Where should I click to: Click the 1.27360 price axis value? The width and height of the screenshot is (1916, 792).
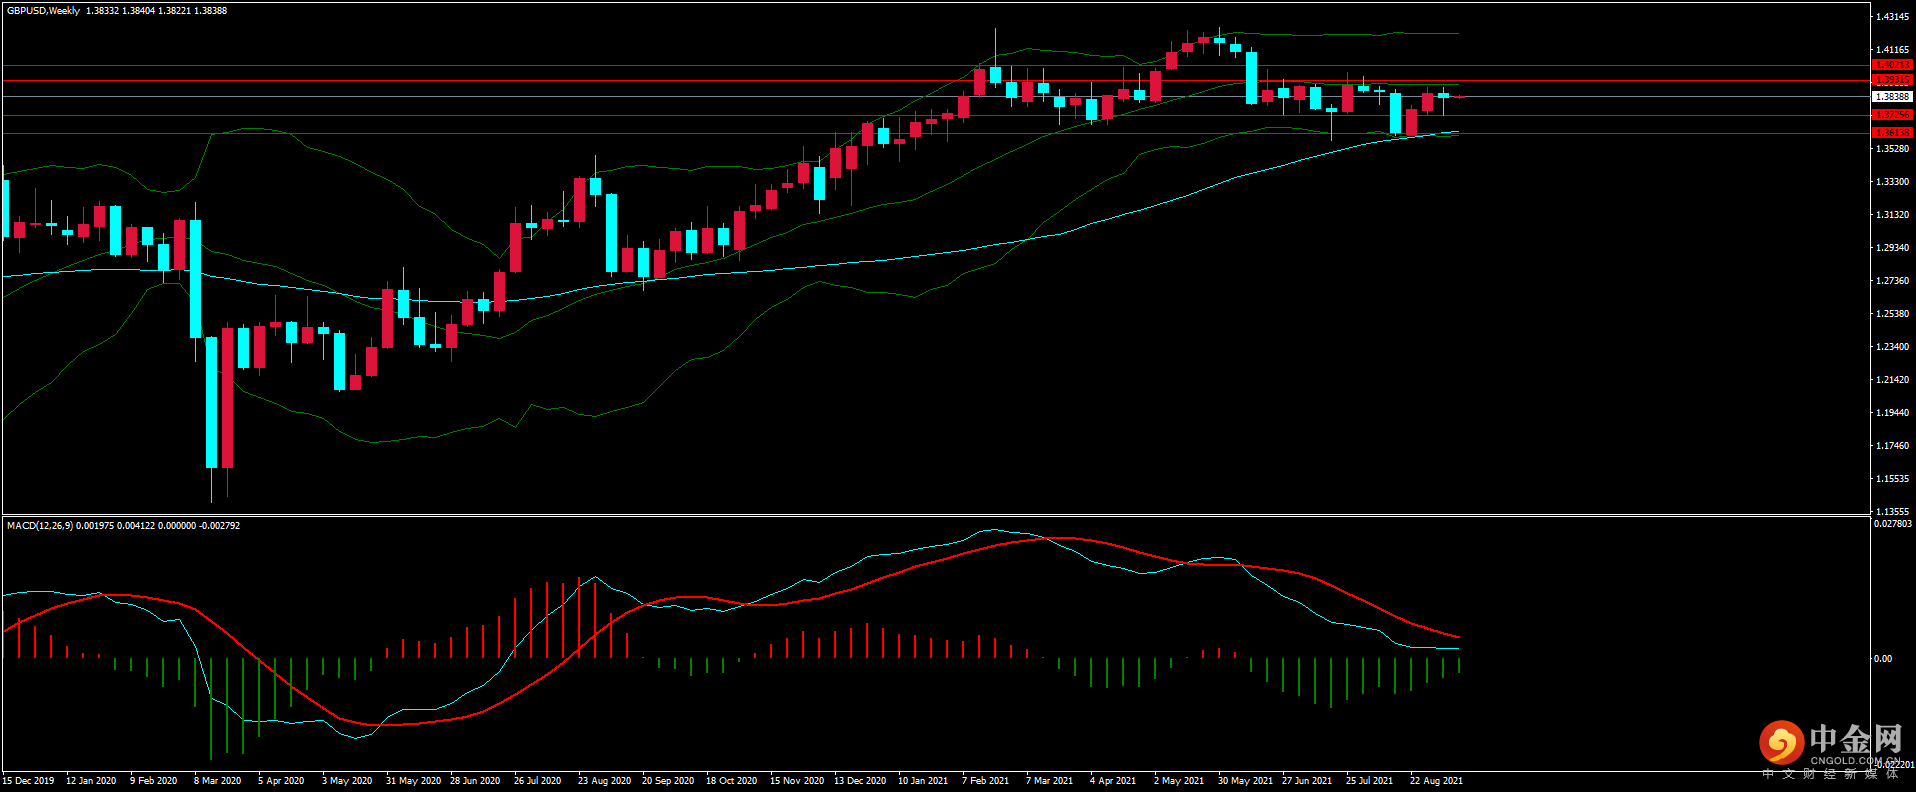coord(1892,281)
